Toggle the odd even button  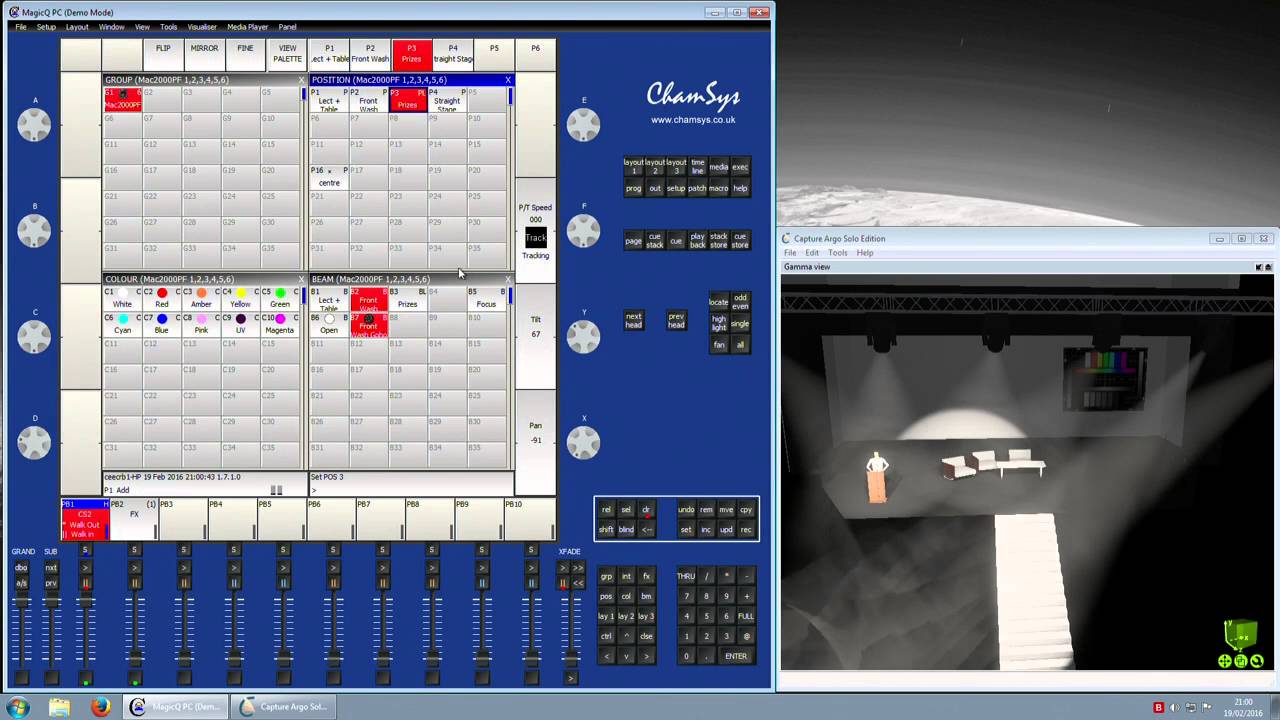click(740, 302)
